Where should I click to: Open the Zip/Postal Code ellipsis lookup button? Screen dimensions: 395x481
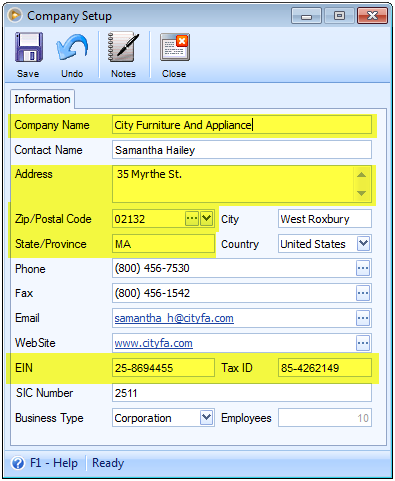tap(192, 219)
